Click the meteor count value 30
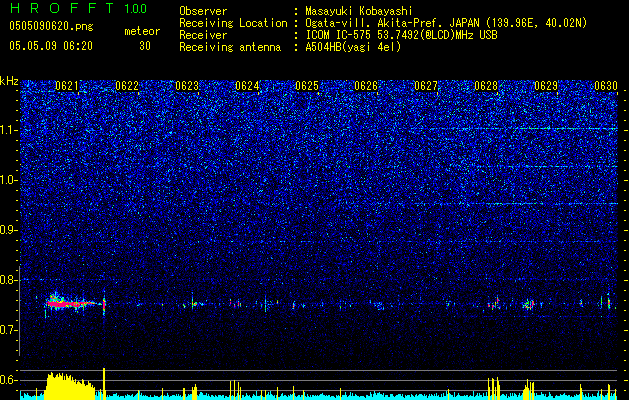The height and width of the screenshot is (400, 629). pos(145,46)
